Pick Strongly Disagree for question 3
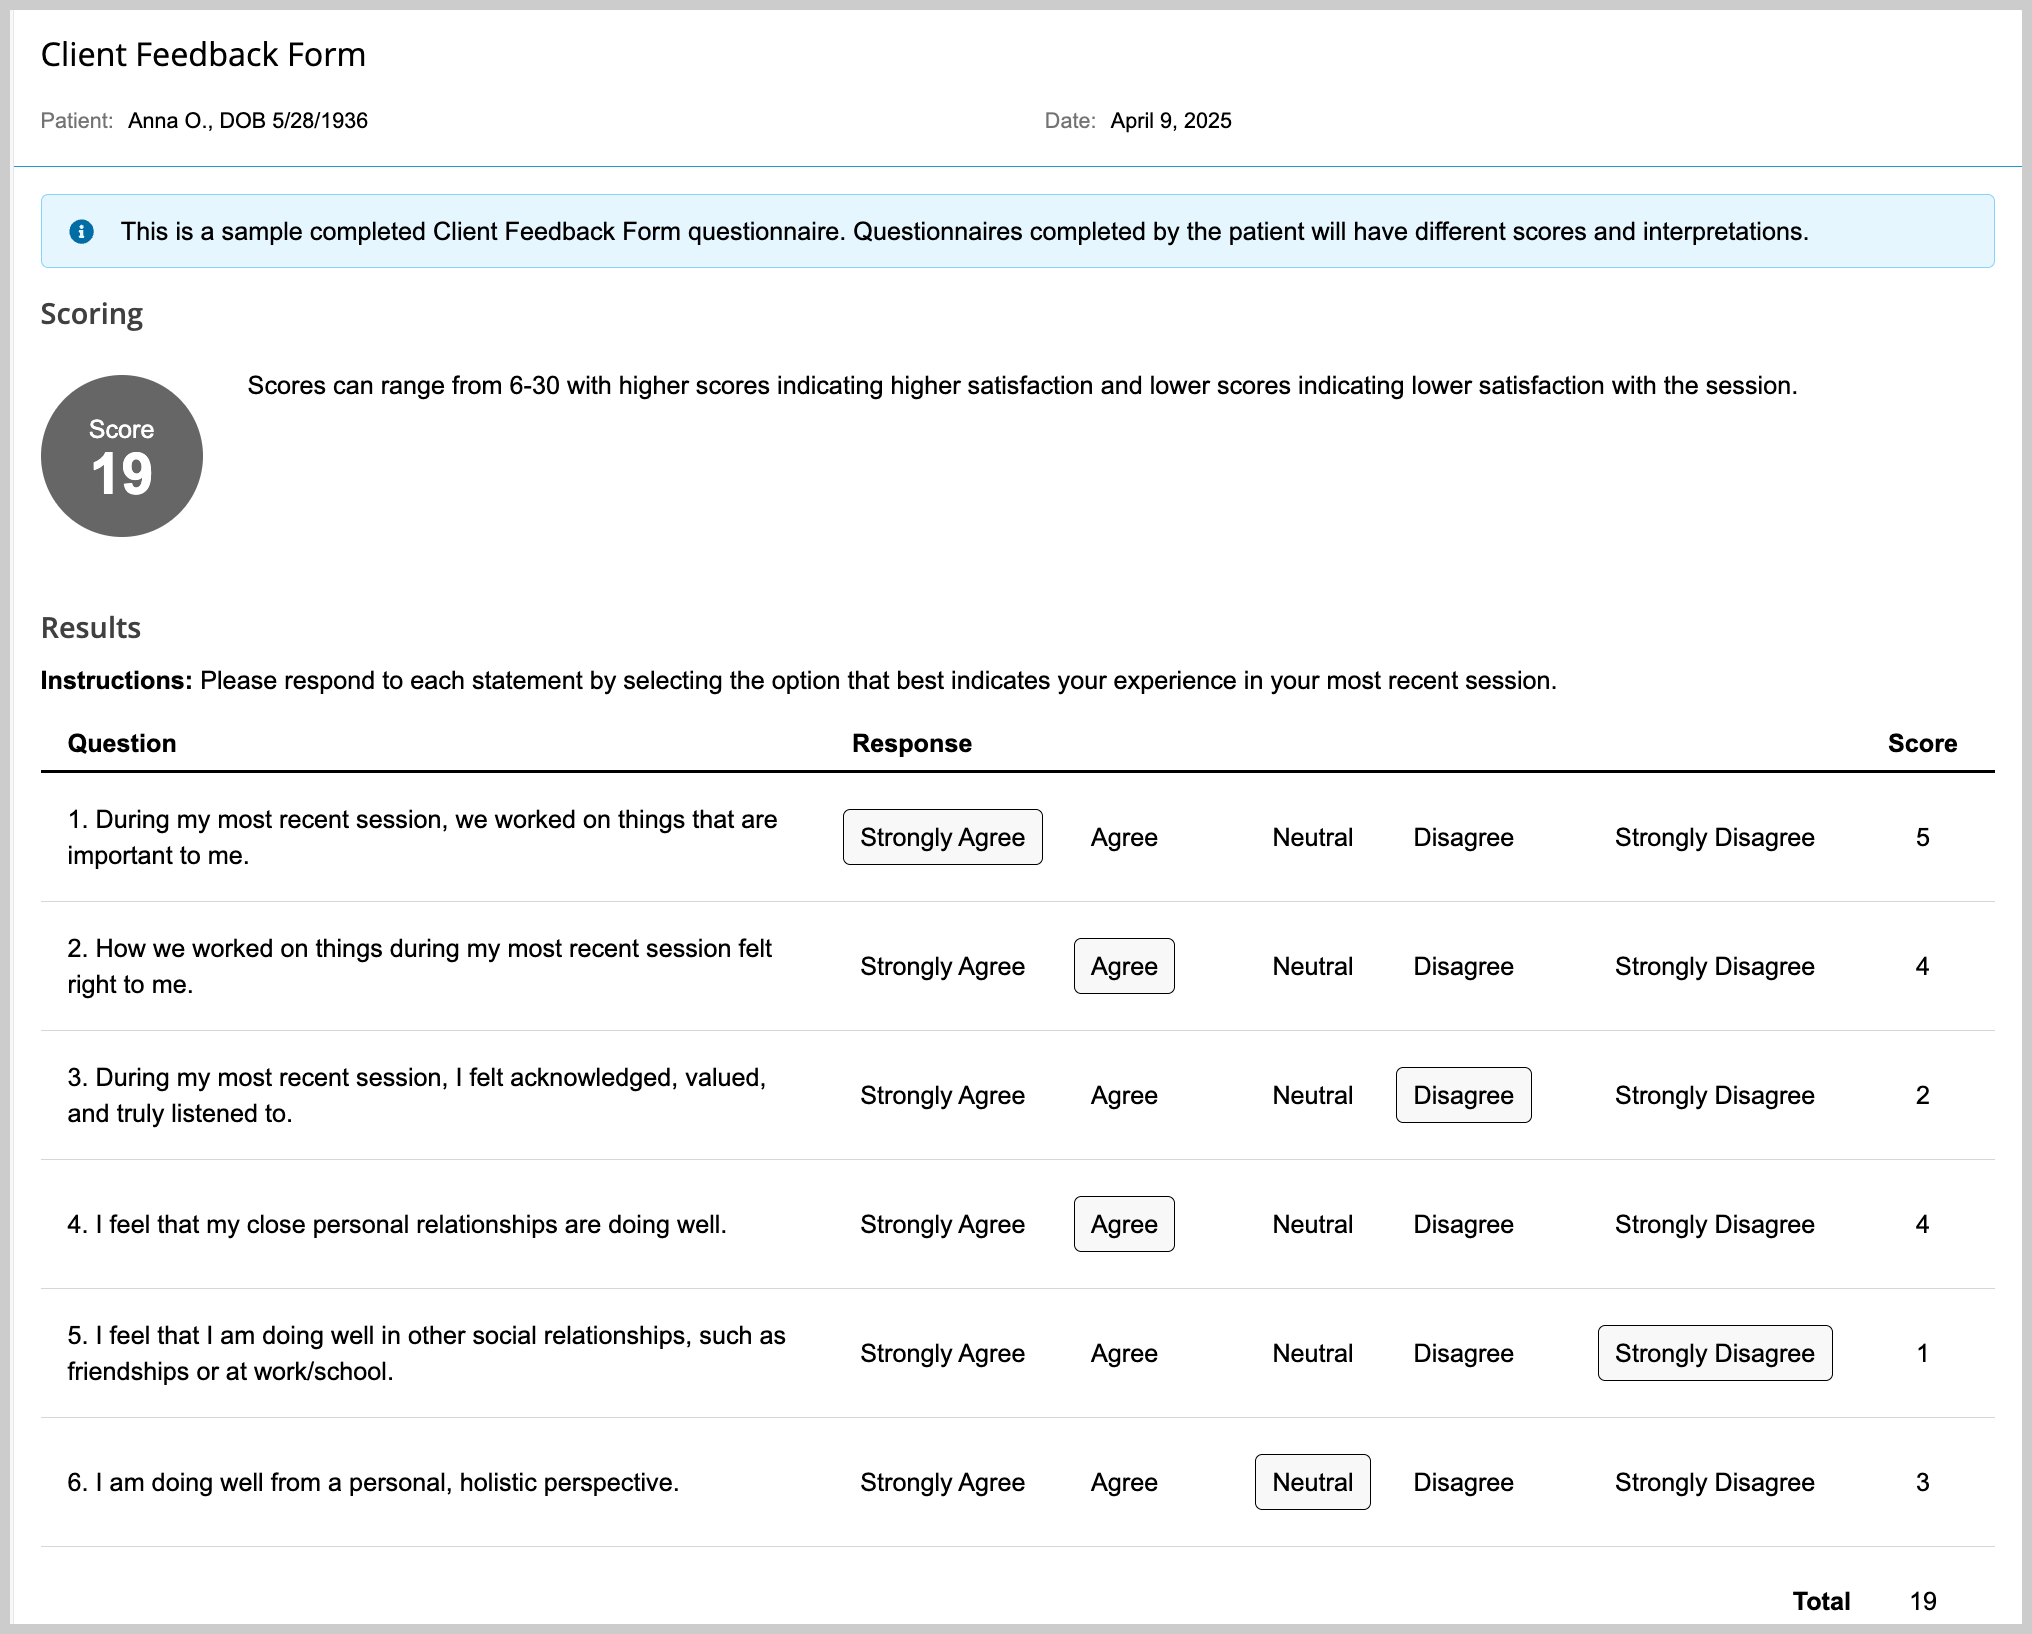Image resolution: width=2032 pixels, height=1634 pixels. (x=1714, y=1095)
